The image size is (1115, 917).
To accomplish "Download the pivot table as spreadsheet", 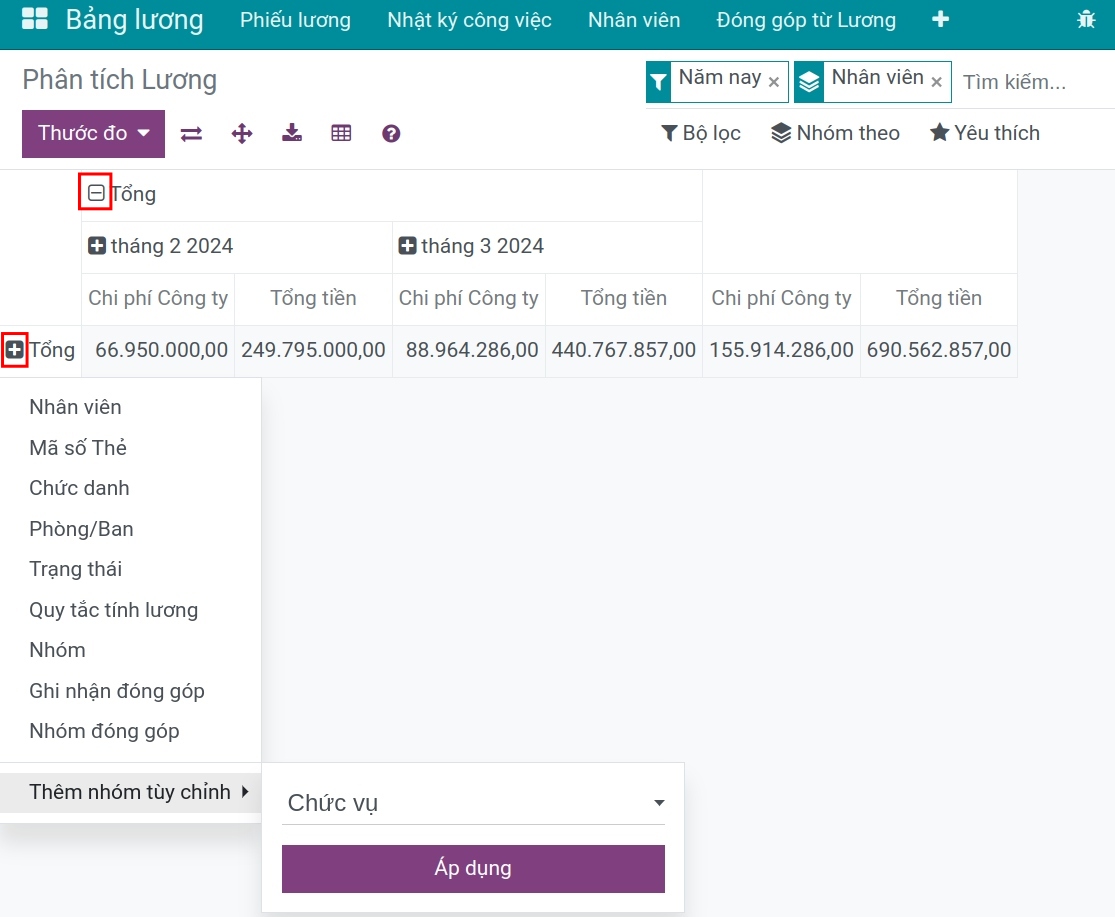I will [292, 134].
